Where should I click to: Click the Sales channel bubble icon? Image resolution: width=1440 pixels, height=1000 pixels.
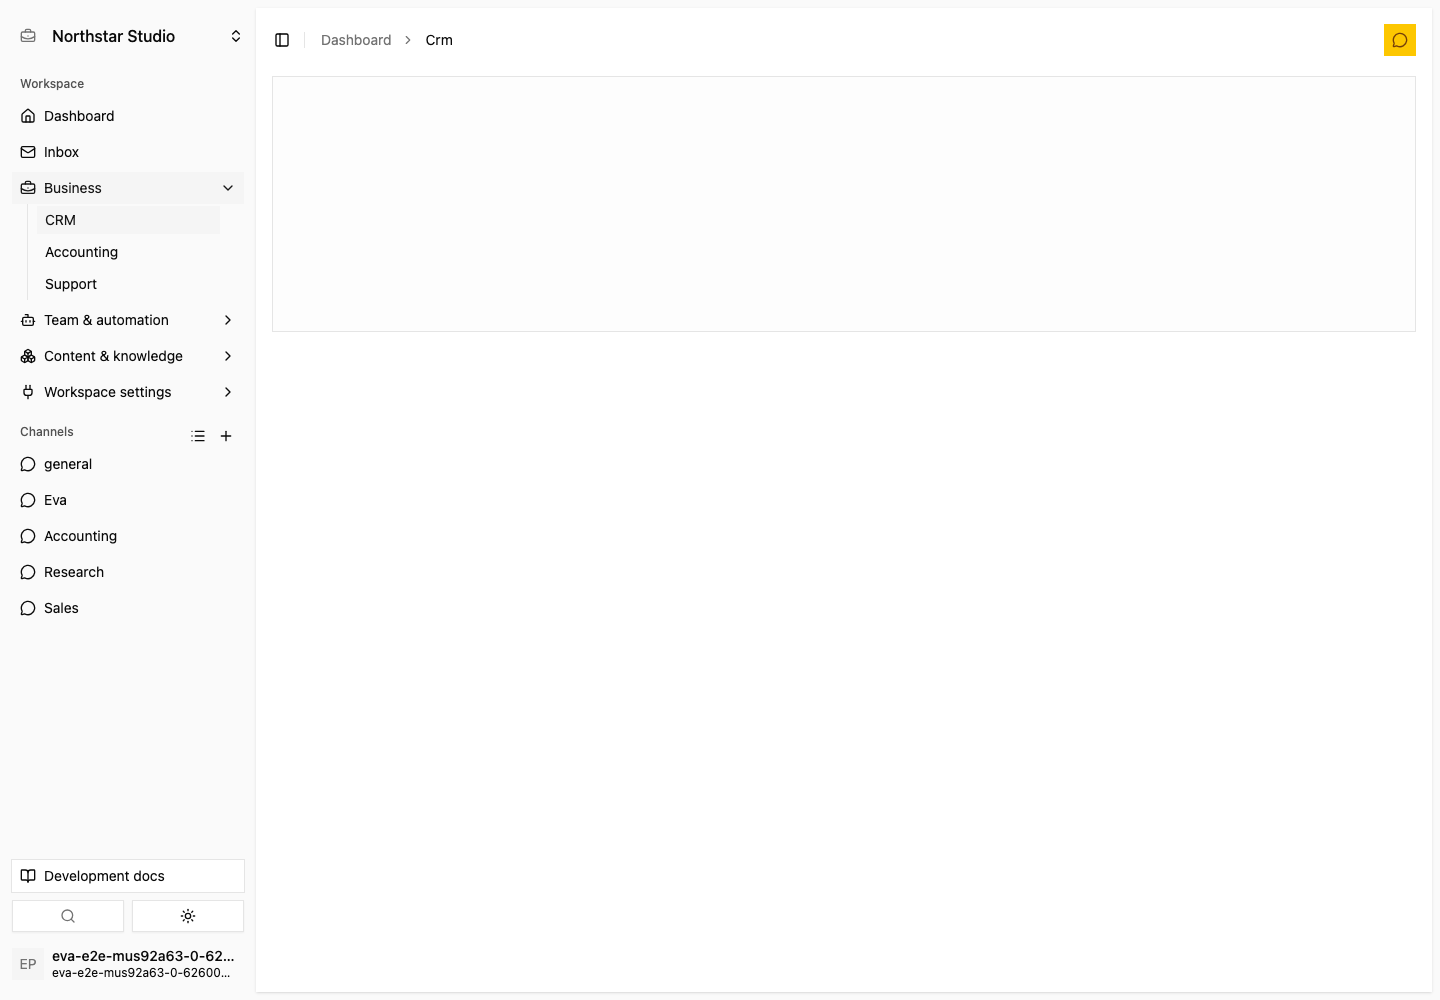[x=28, y=608]
